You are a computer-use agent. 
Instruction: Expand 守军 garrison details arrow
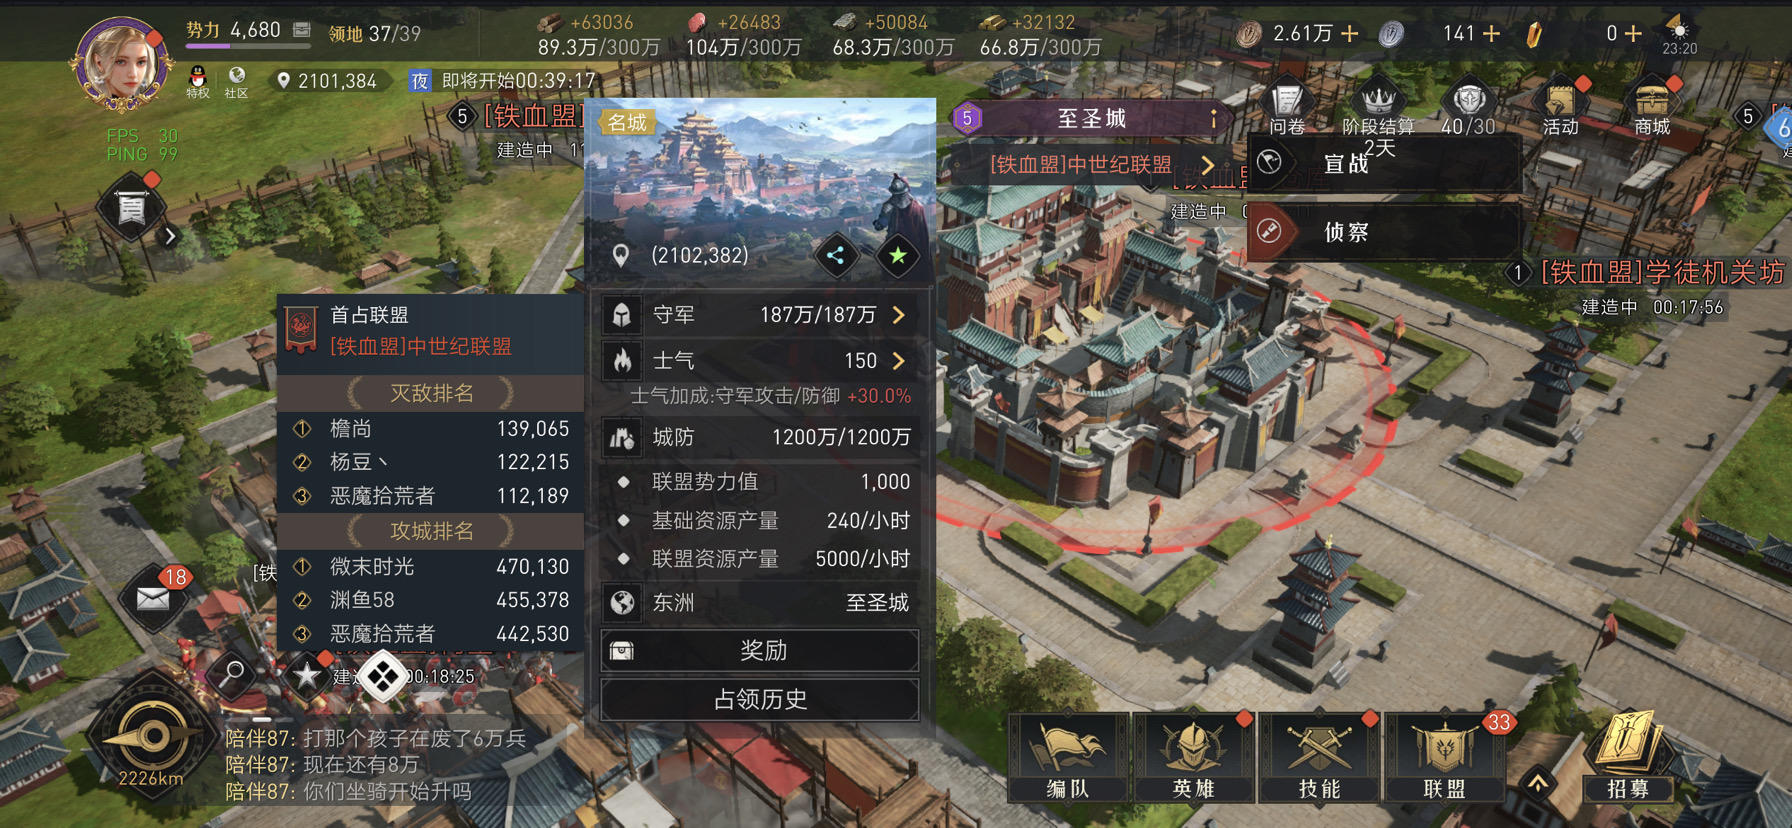(899, 315)
